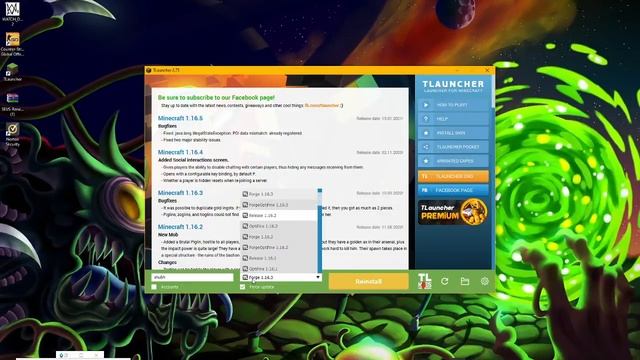This screenshot has width=640, height=360.
Task: Click the username input field
Action: coord(192,277)
